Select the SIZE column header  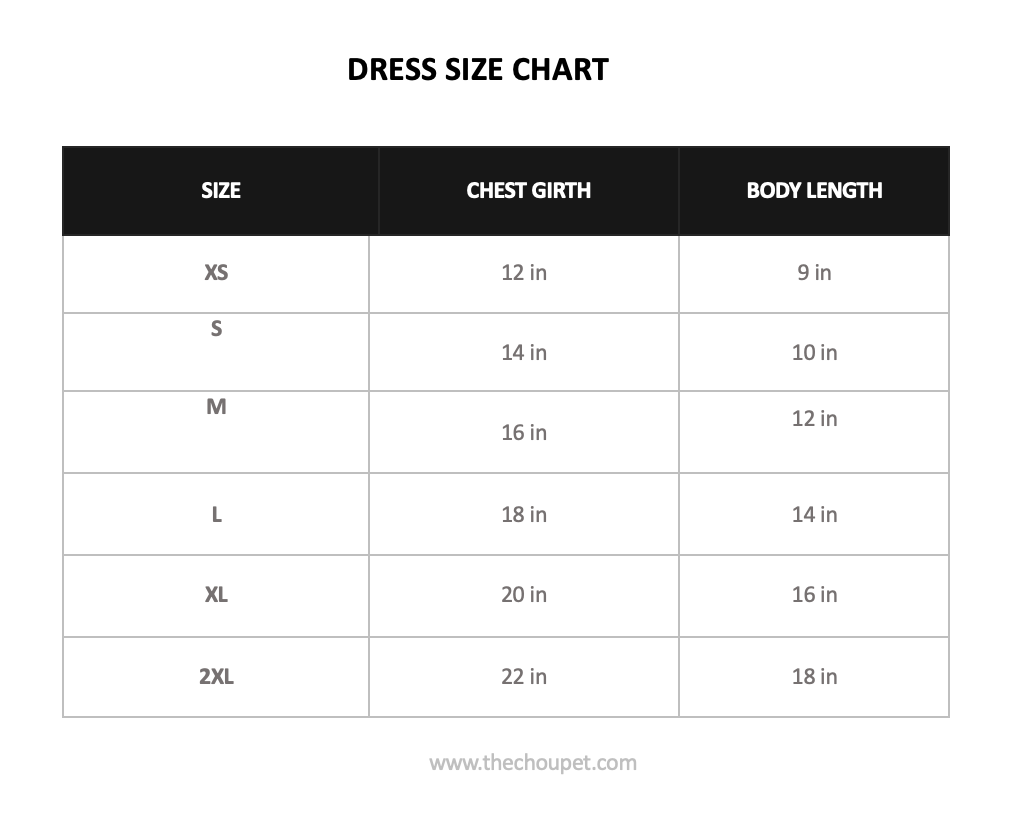click(x=220, y=190)
